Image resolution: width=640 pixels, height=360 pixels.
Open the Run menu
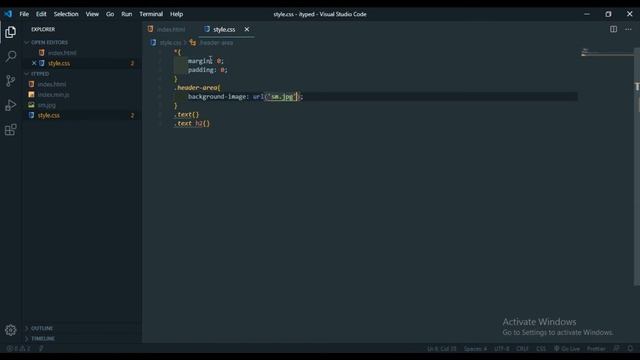[x=127, y=14]
